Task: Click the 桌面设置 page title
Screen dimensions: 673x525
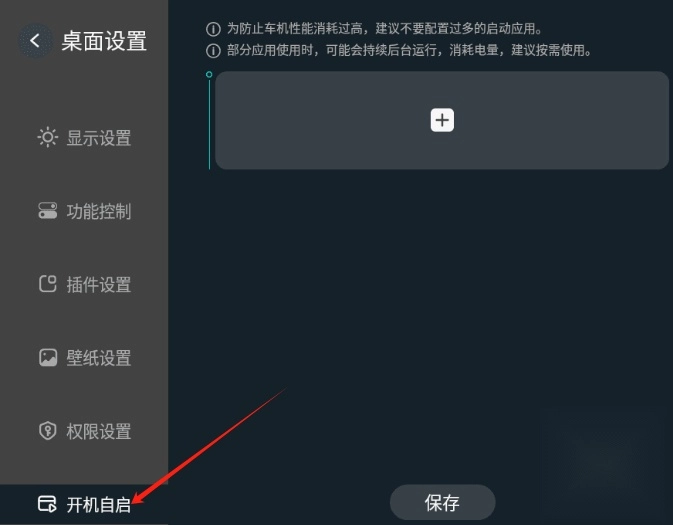Action: pos(104,41)
